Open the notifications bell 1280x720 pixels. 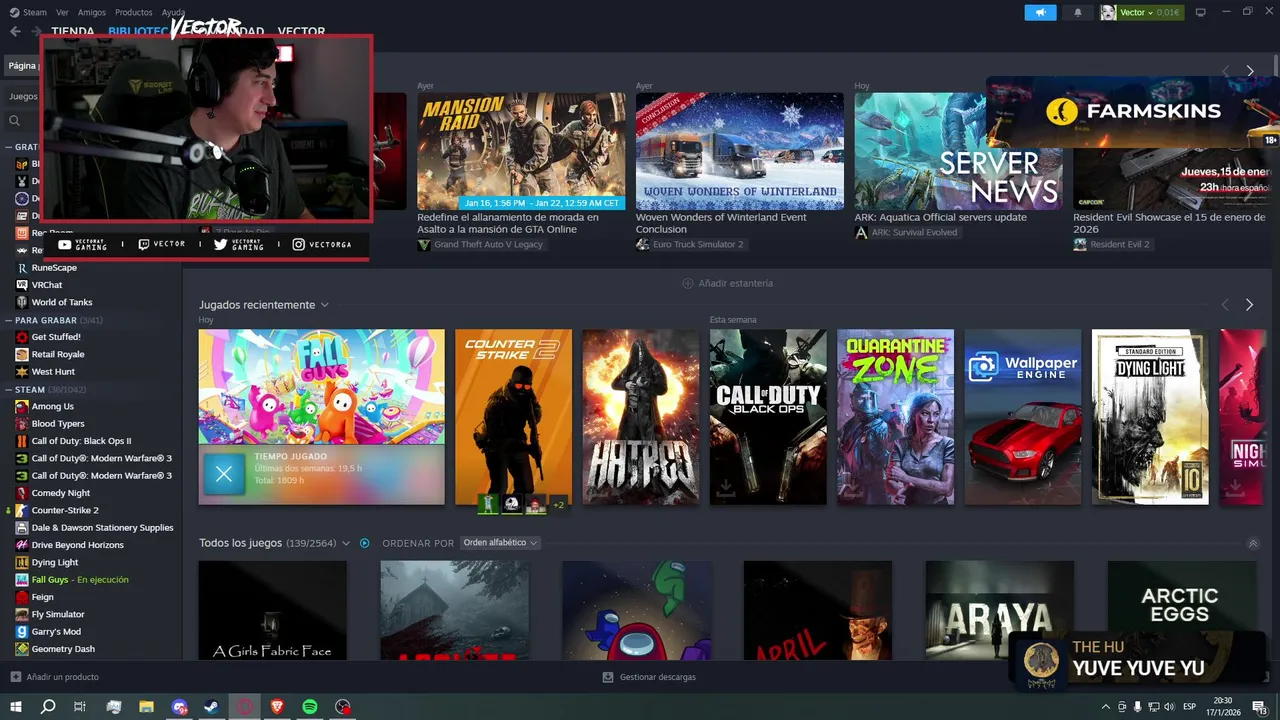click(1078, 12)
